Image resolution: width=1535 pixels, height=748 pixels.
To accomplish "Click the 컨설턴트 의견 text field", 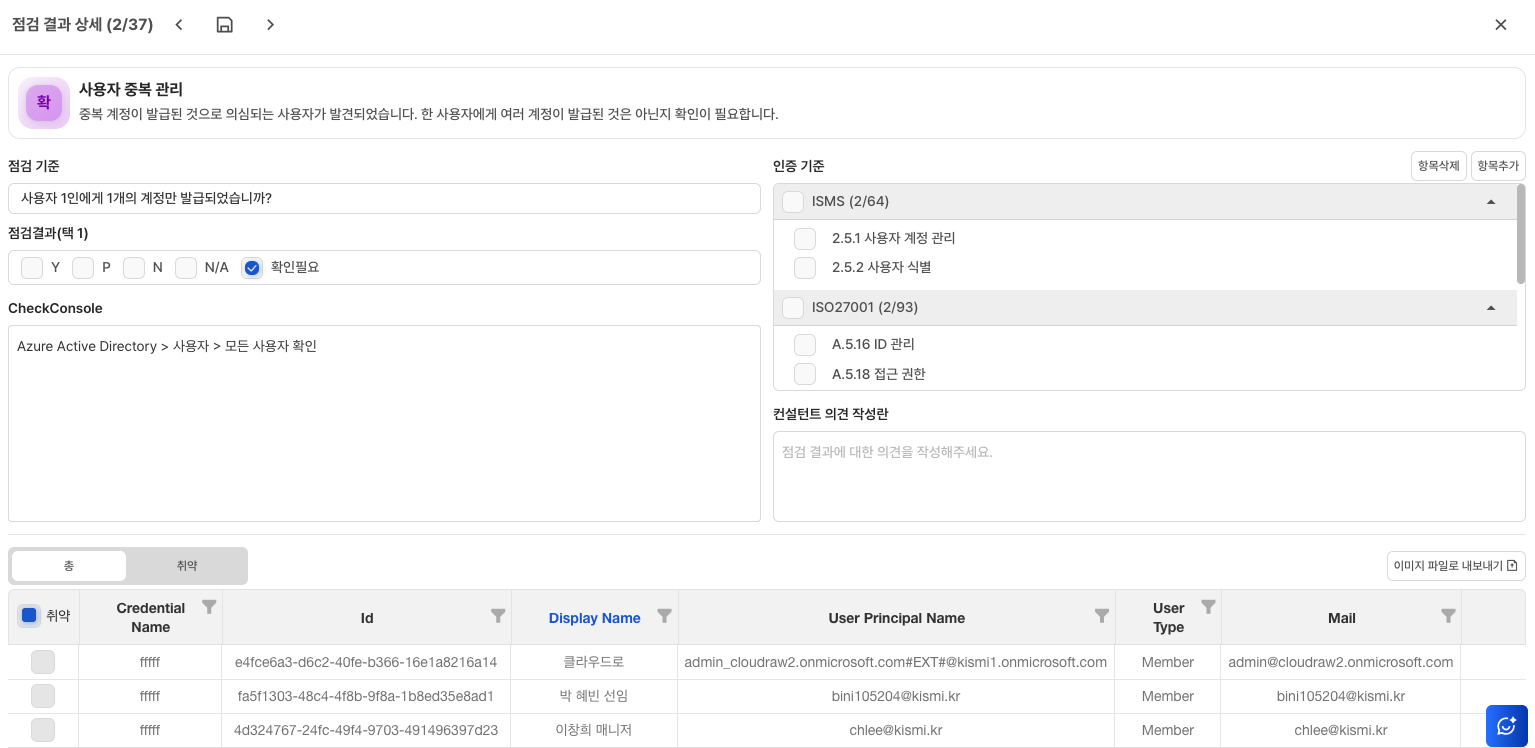I will click(x=1148, y=476).
